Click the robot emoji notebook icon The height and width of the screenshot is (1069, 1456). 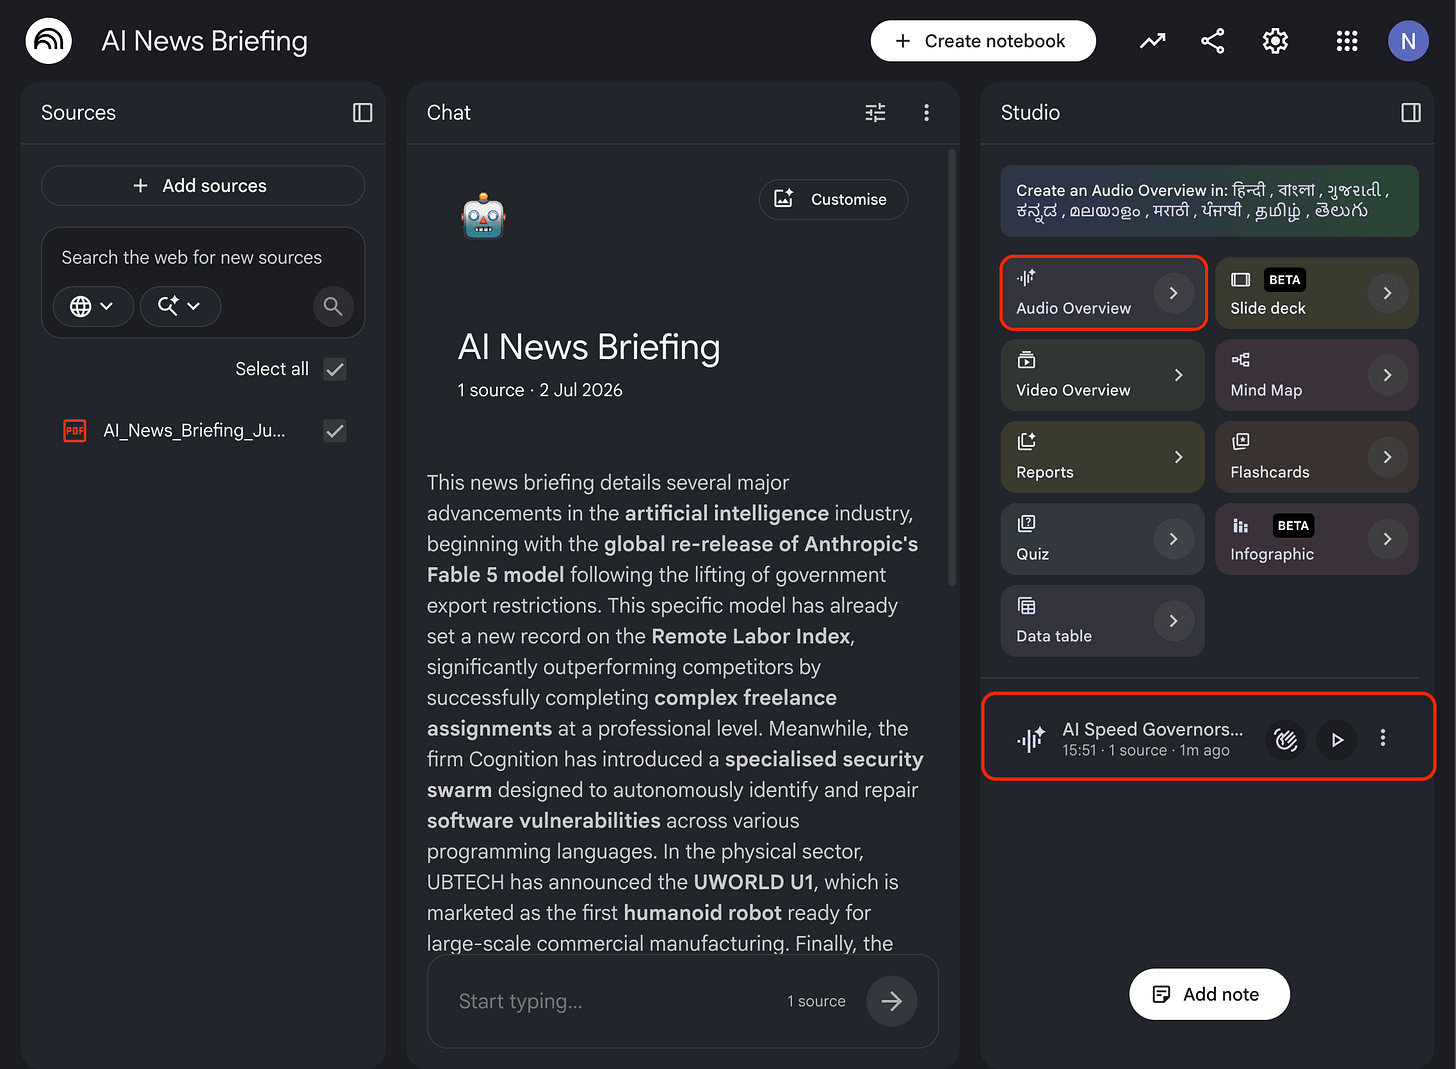tap(484, 216)
